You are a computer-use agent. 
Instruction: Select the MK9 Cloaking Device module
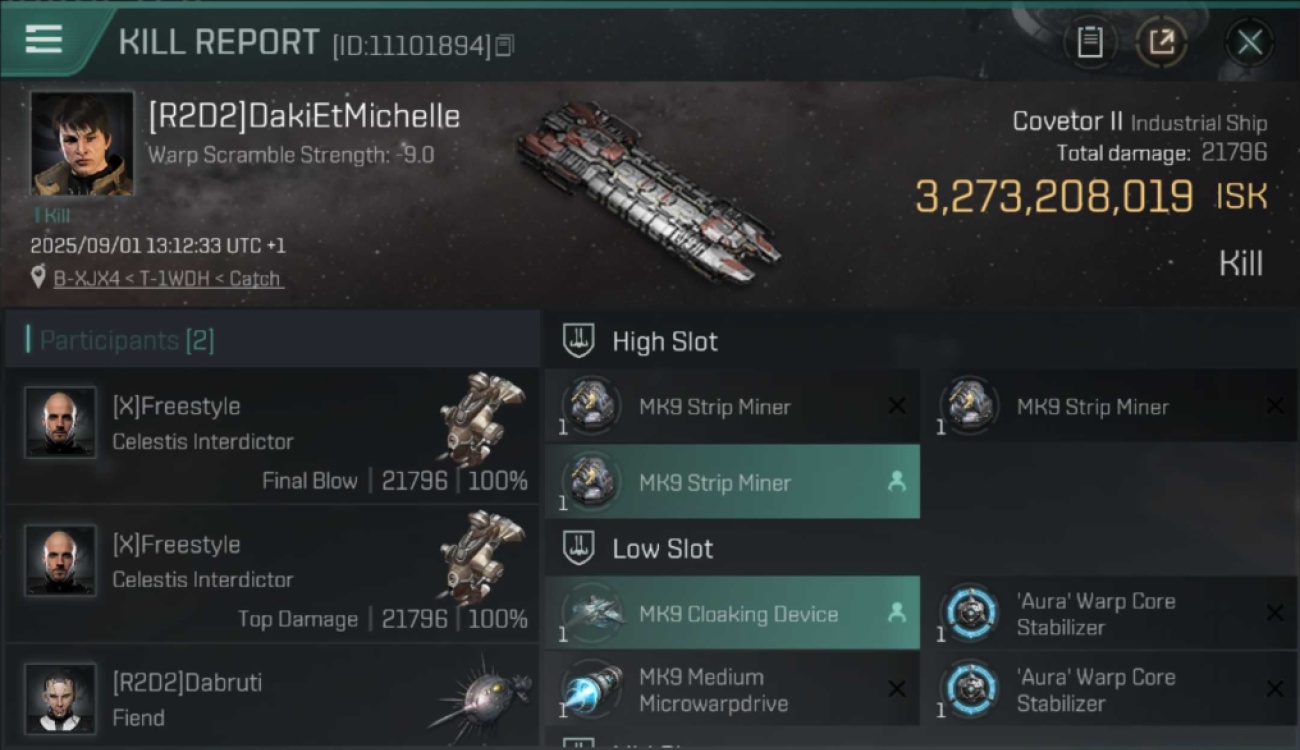(x=732, y=614)
